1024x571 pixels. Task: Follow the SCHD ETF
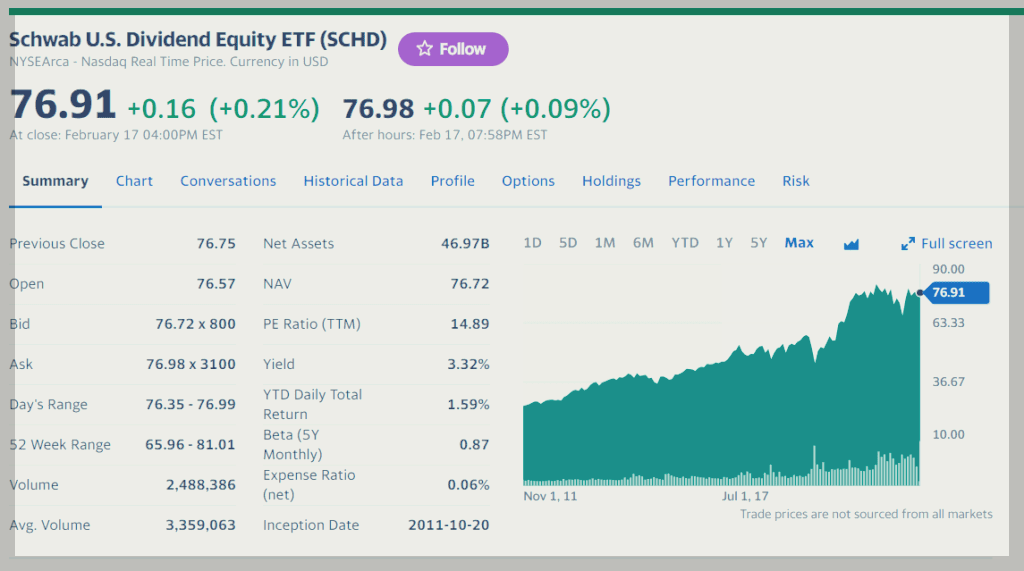click(x=453, y=49)
